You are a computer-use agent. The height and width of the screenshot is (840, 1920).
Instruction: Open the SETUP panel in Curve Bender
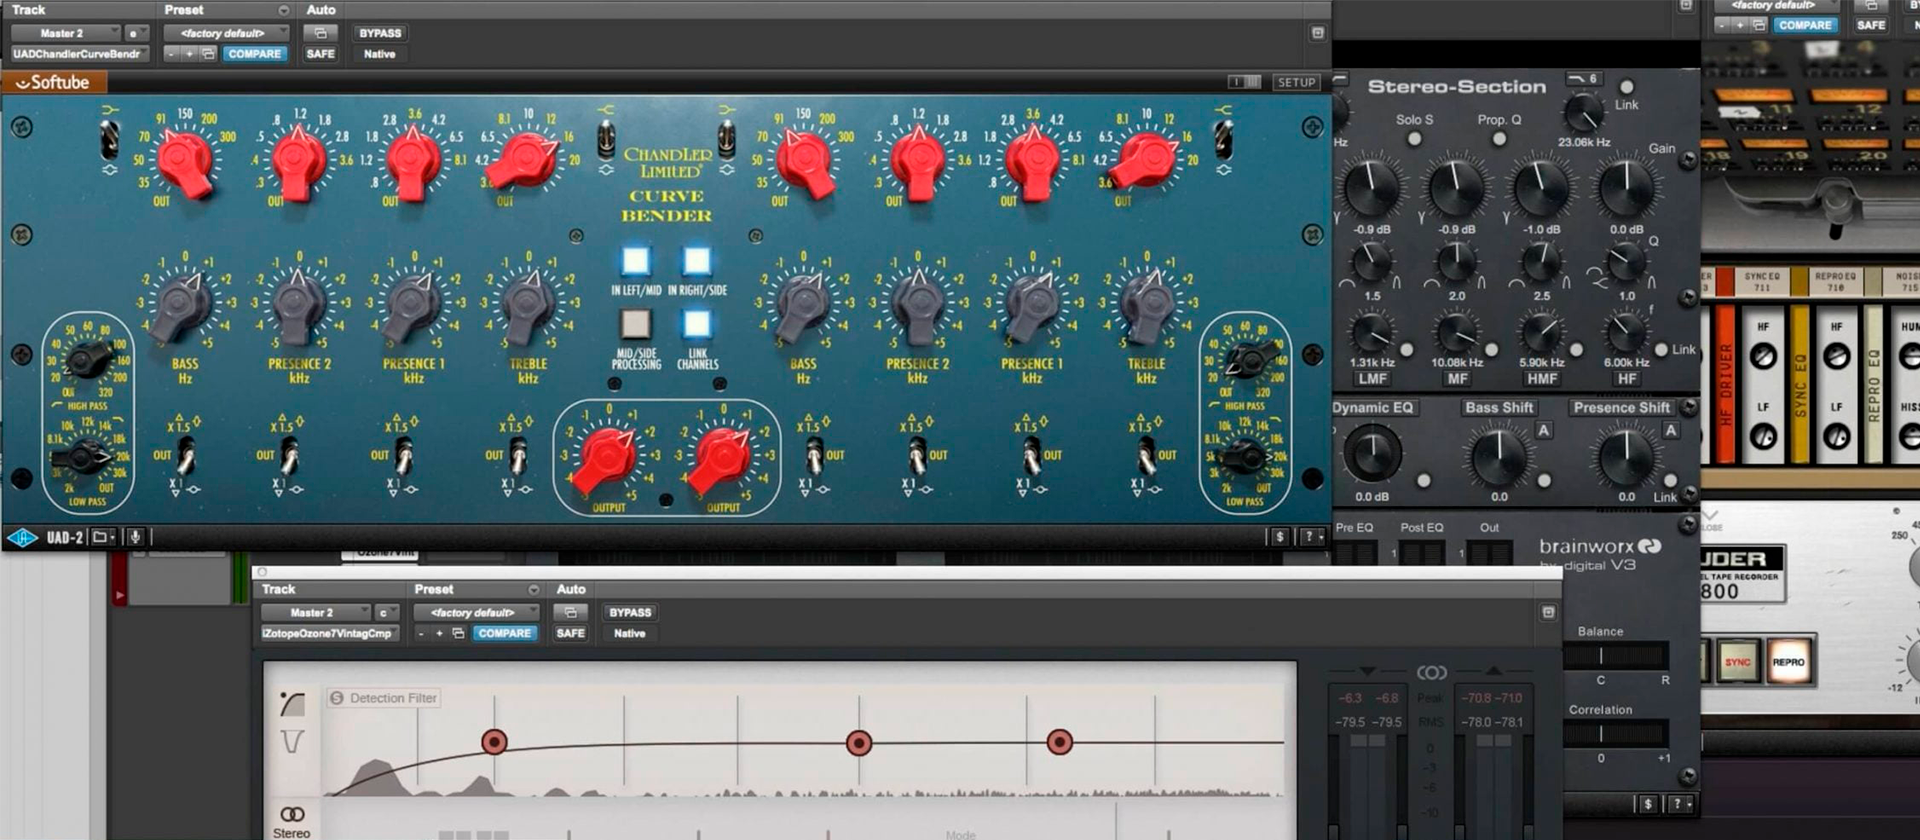(1296, 82)
